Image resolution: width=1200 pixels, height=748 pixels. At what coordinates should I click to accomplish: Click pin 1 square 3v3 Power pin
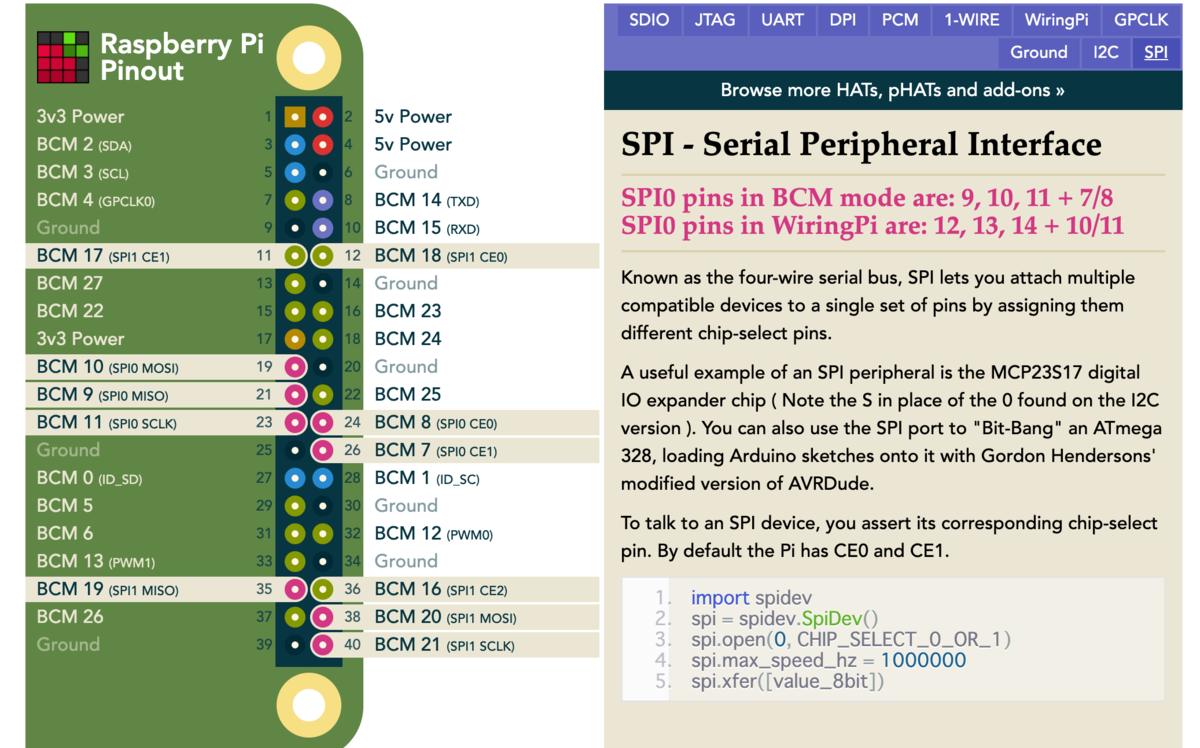coord(295,117)
